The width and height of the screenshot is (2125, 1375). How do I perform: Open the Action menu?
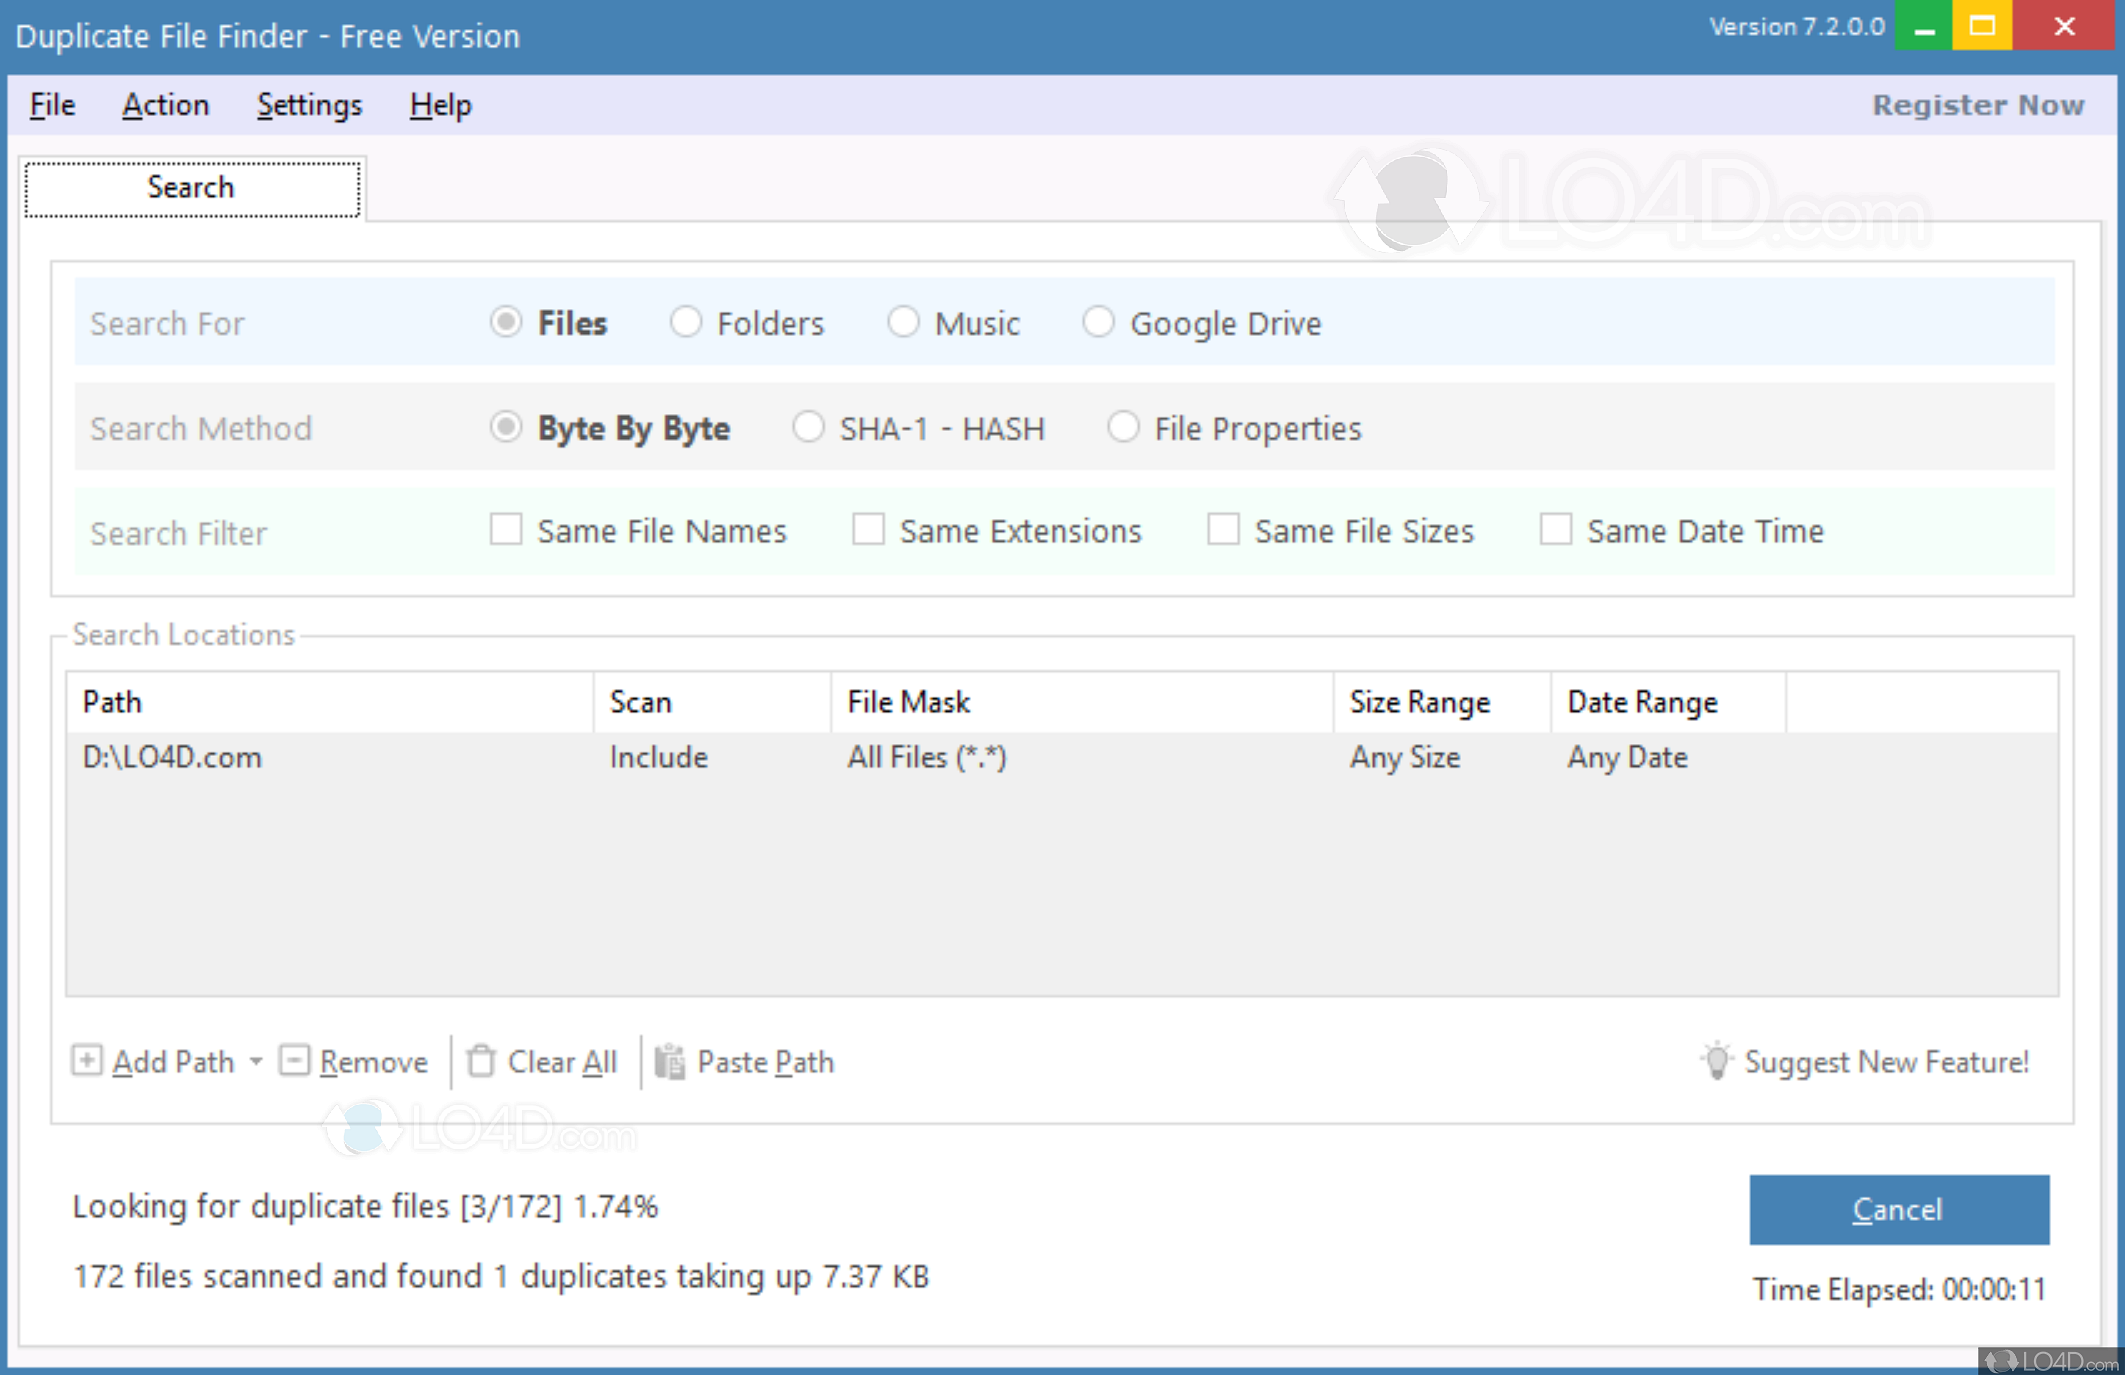point(165,105)
